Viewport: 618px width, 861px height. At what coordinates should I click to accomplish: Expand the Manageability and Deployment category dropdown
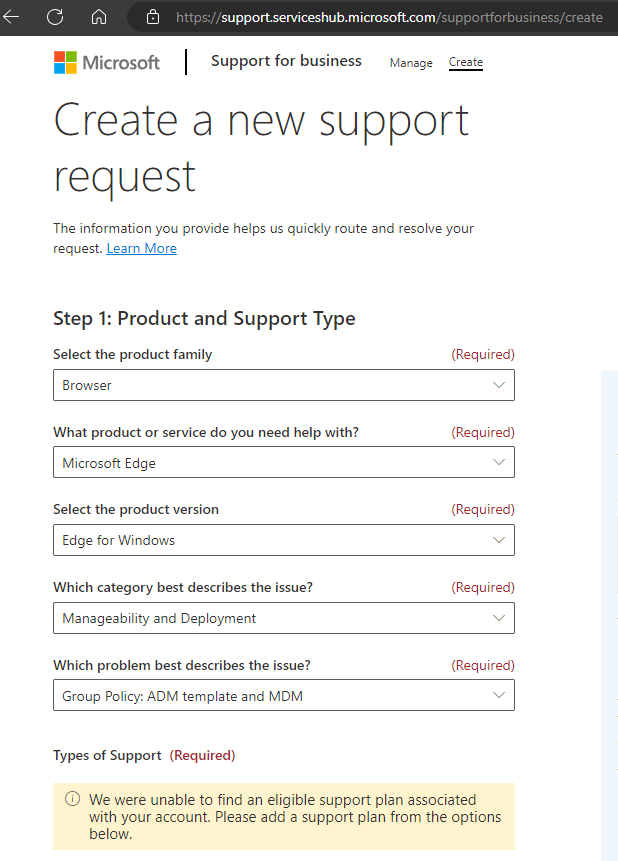[284, 618]
